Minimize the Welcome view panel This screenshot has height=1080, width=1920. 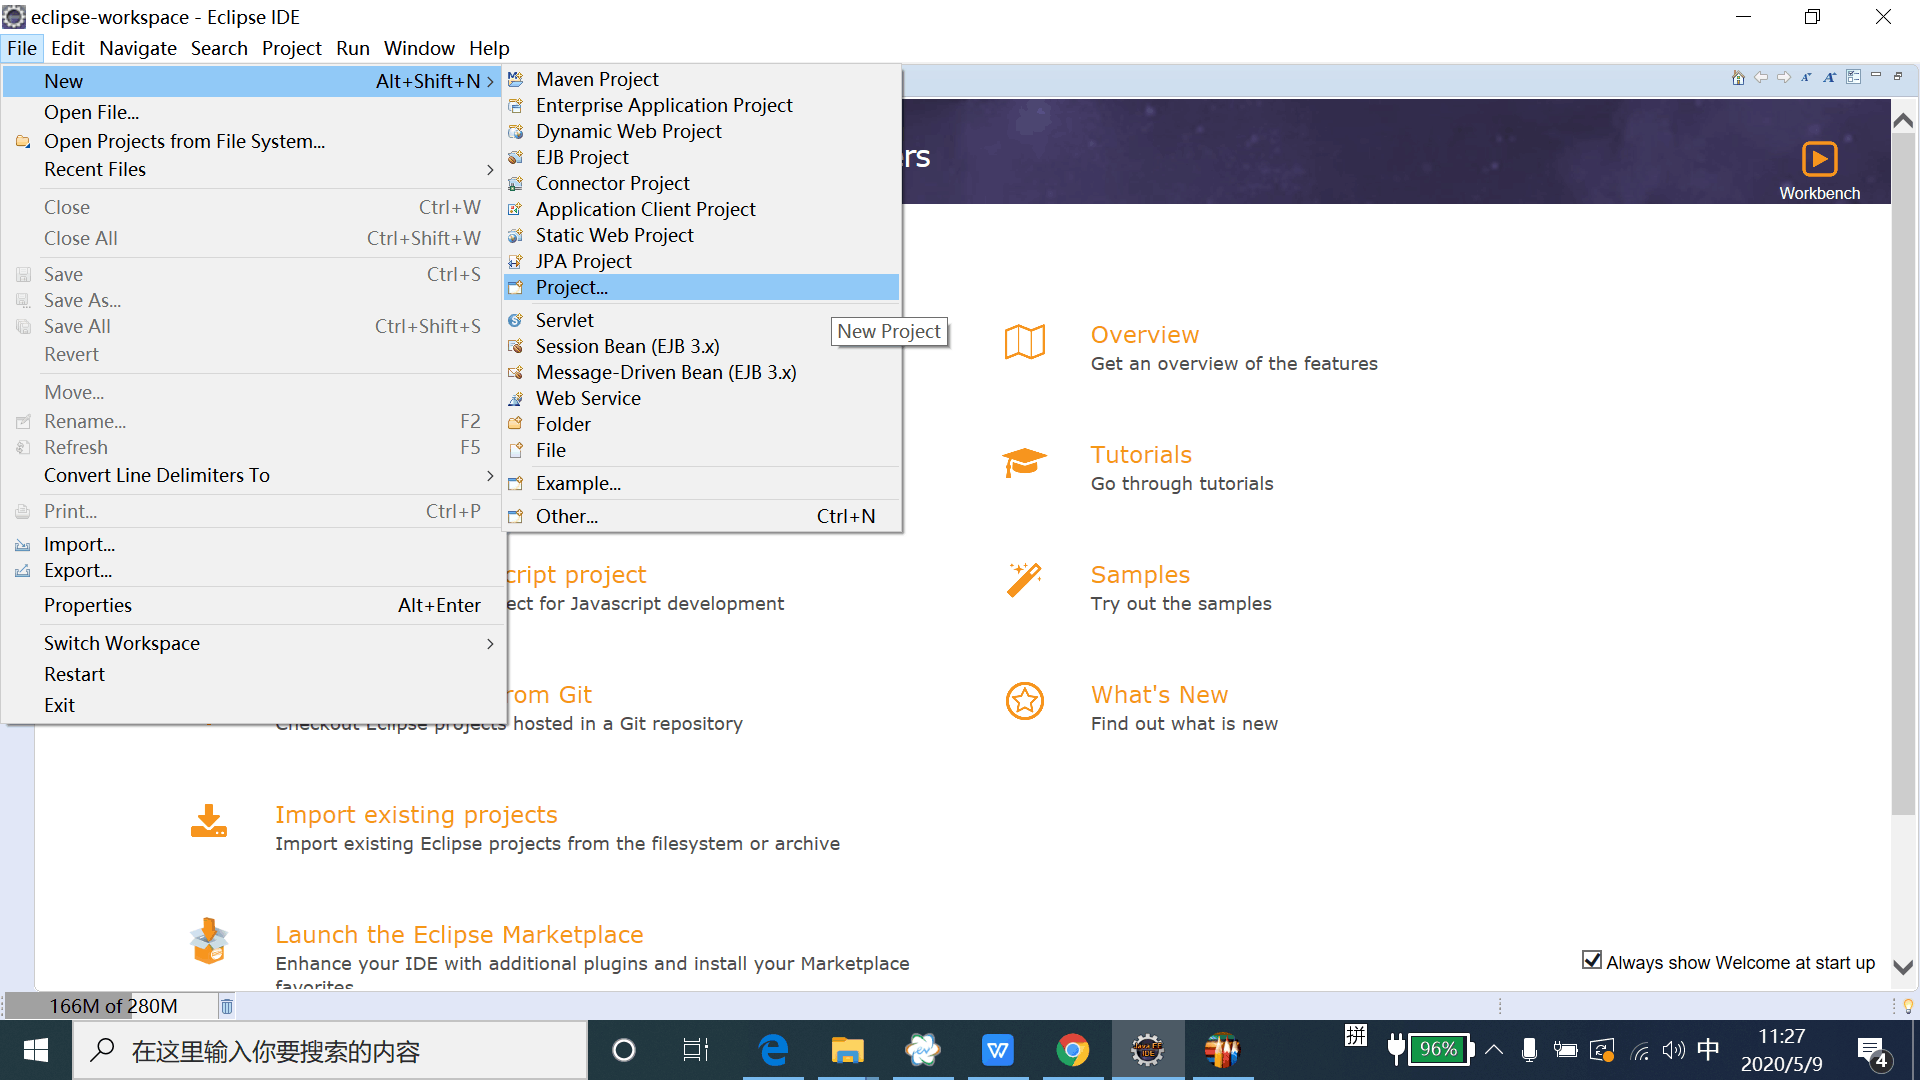pyautogui.click(x=1876, y=76)
